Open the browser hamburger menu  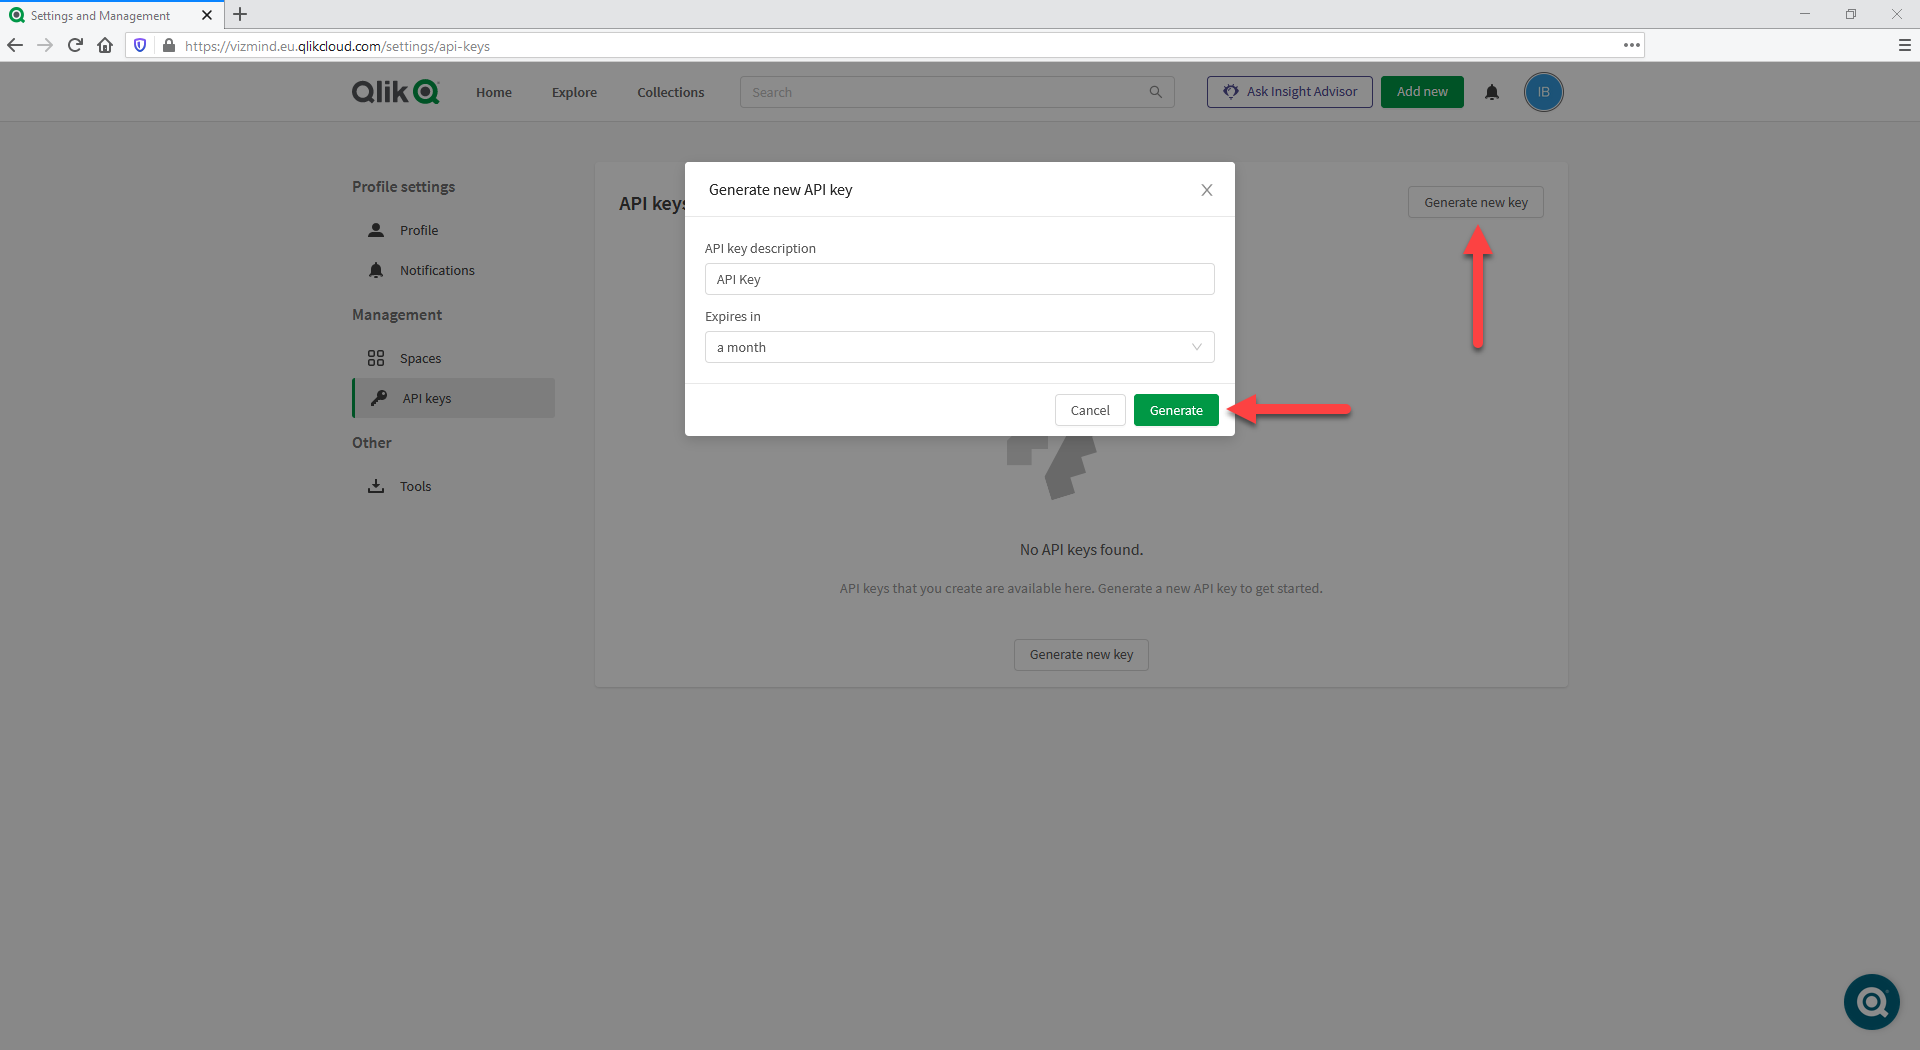coord(1904,45)
